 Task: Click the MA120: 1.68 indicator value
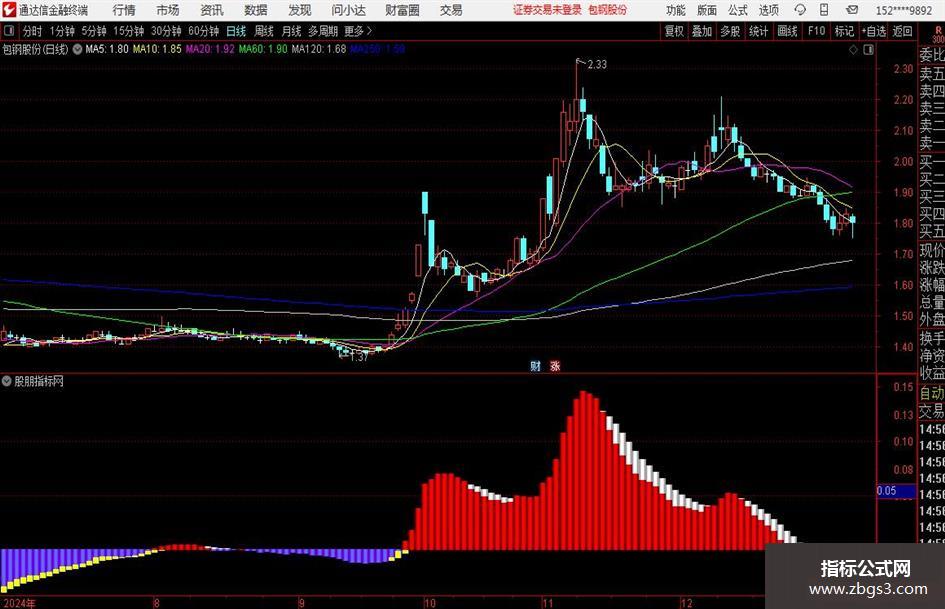click(319, 49)
